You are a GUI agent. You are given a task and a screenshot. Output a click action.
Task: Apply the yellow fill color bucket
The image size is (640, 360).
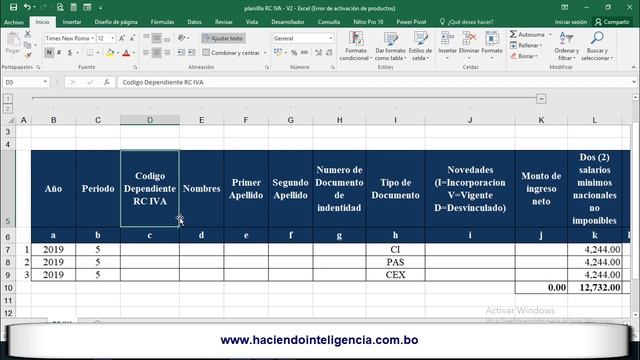click(x=109, y=53)
